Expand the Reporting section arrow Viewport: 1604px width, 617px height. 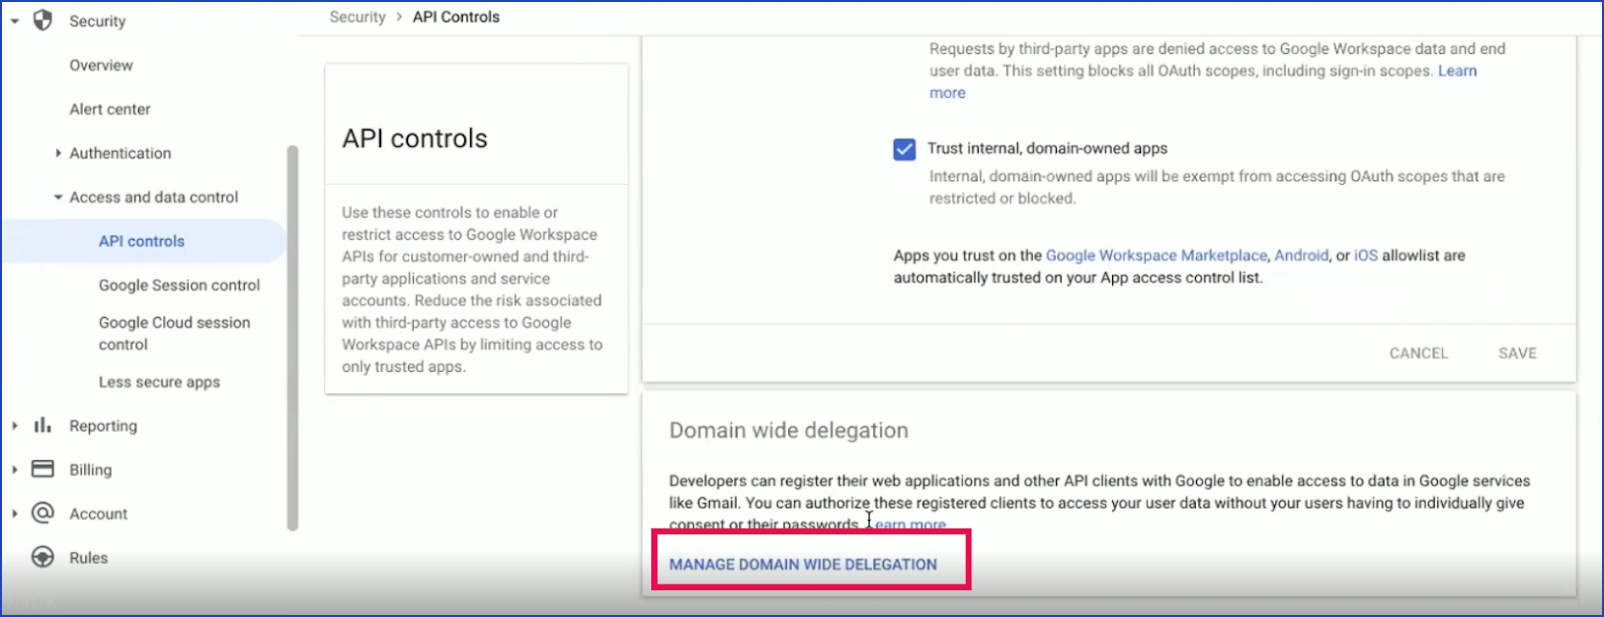point(15,426)
